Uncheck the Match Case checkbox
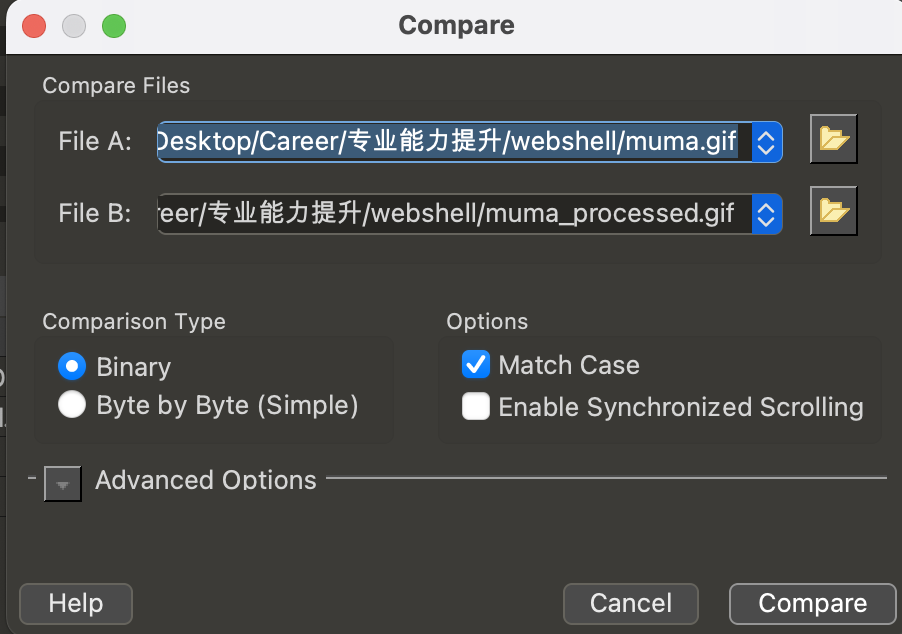Screen dimensions: 902x634 coord(476,365)
